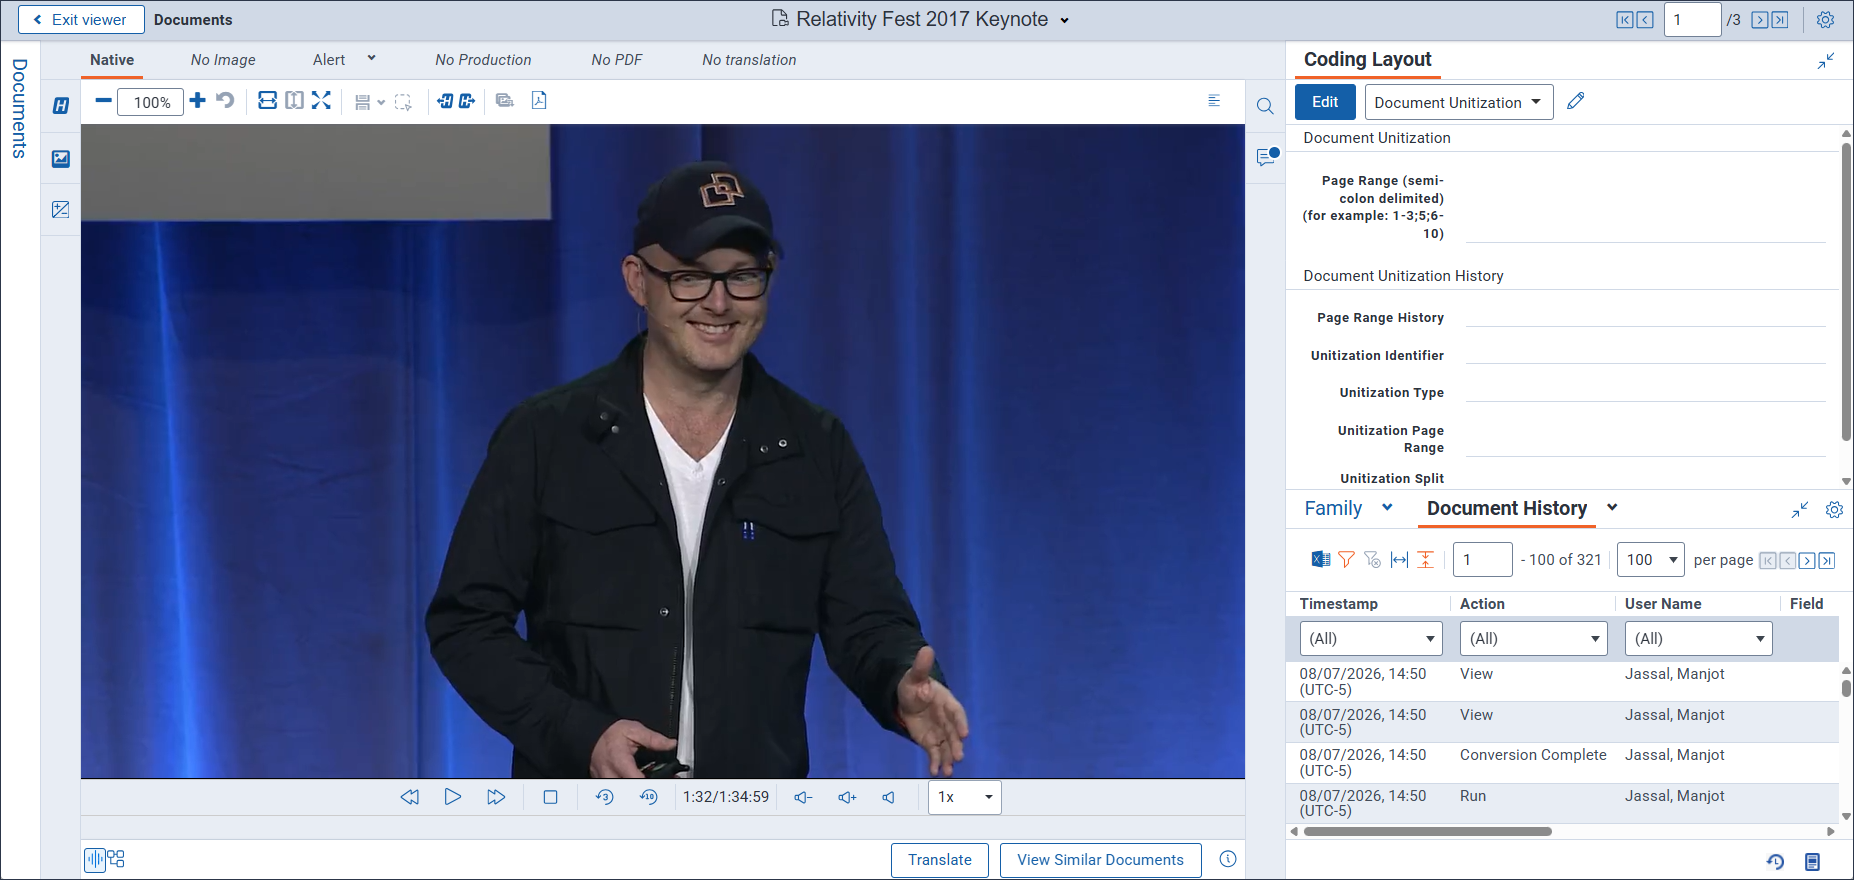Click the audio waveform icon at bottom left
The width and height of the screenshot is (1854, 880).
click(95, 859)
